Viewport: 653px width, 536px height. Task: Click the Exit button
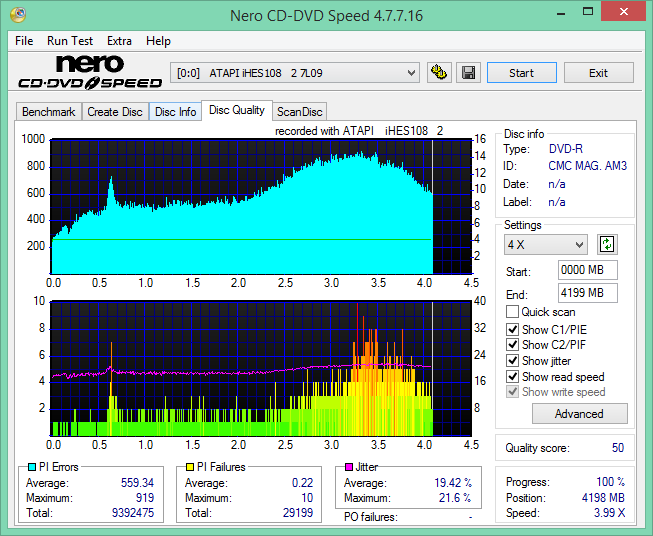coord(598,73)
